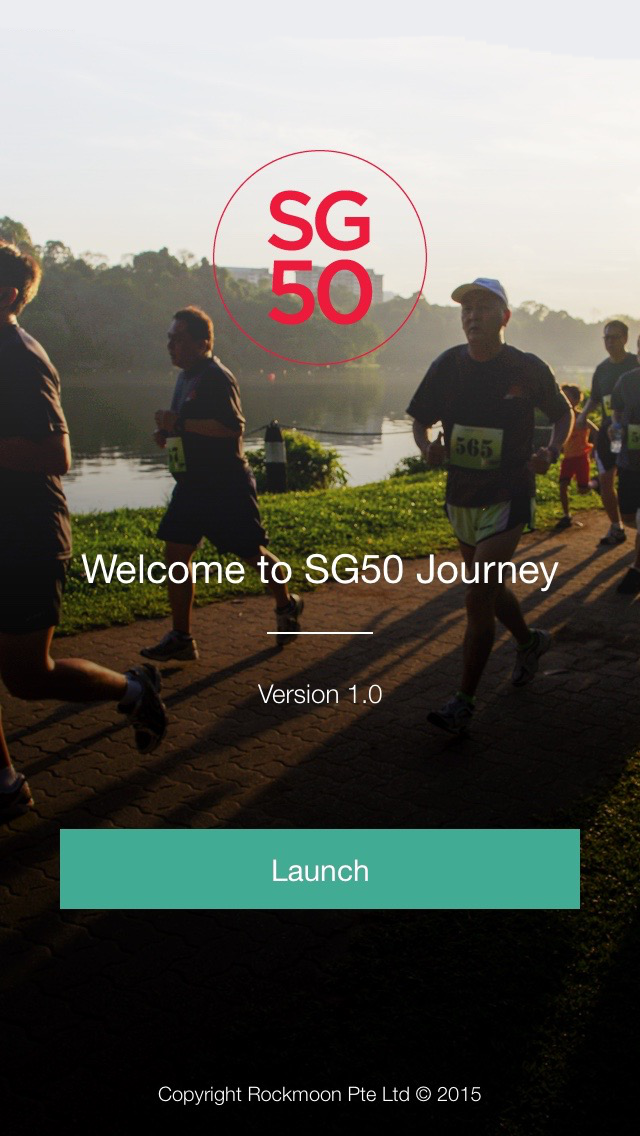Click the runner's yellow 565 race bib
The width and height of the screenshot is (640, 1136).
[476, 447]
